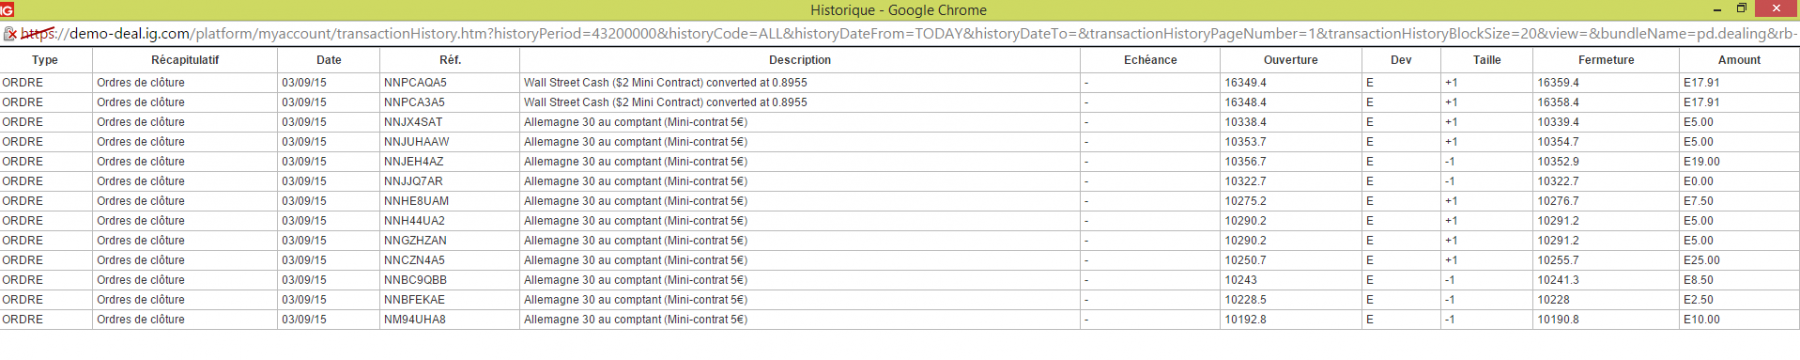This screenshot has width=1800, height=360.
Task: Select the NM94UHA8 transaction row
Action: point(900,319)
